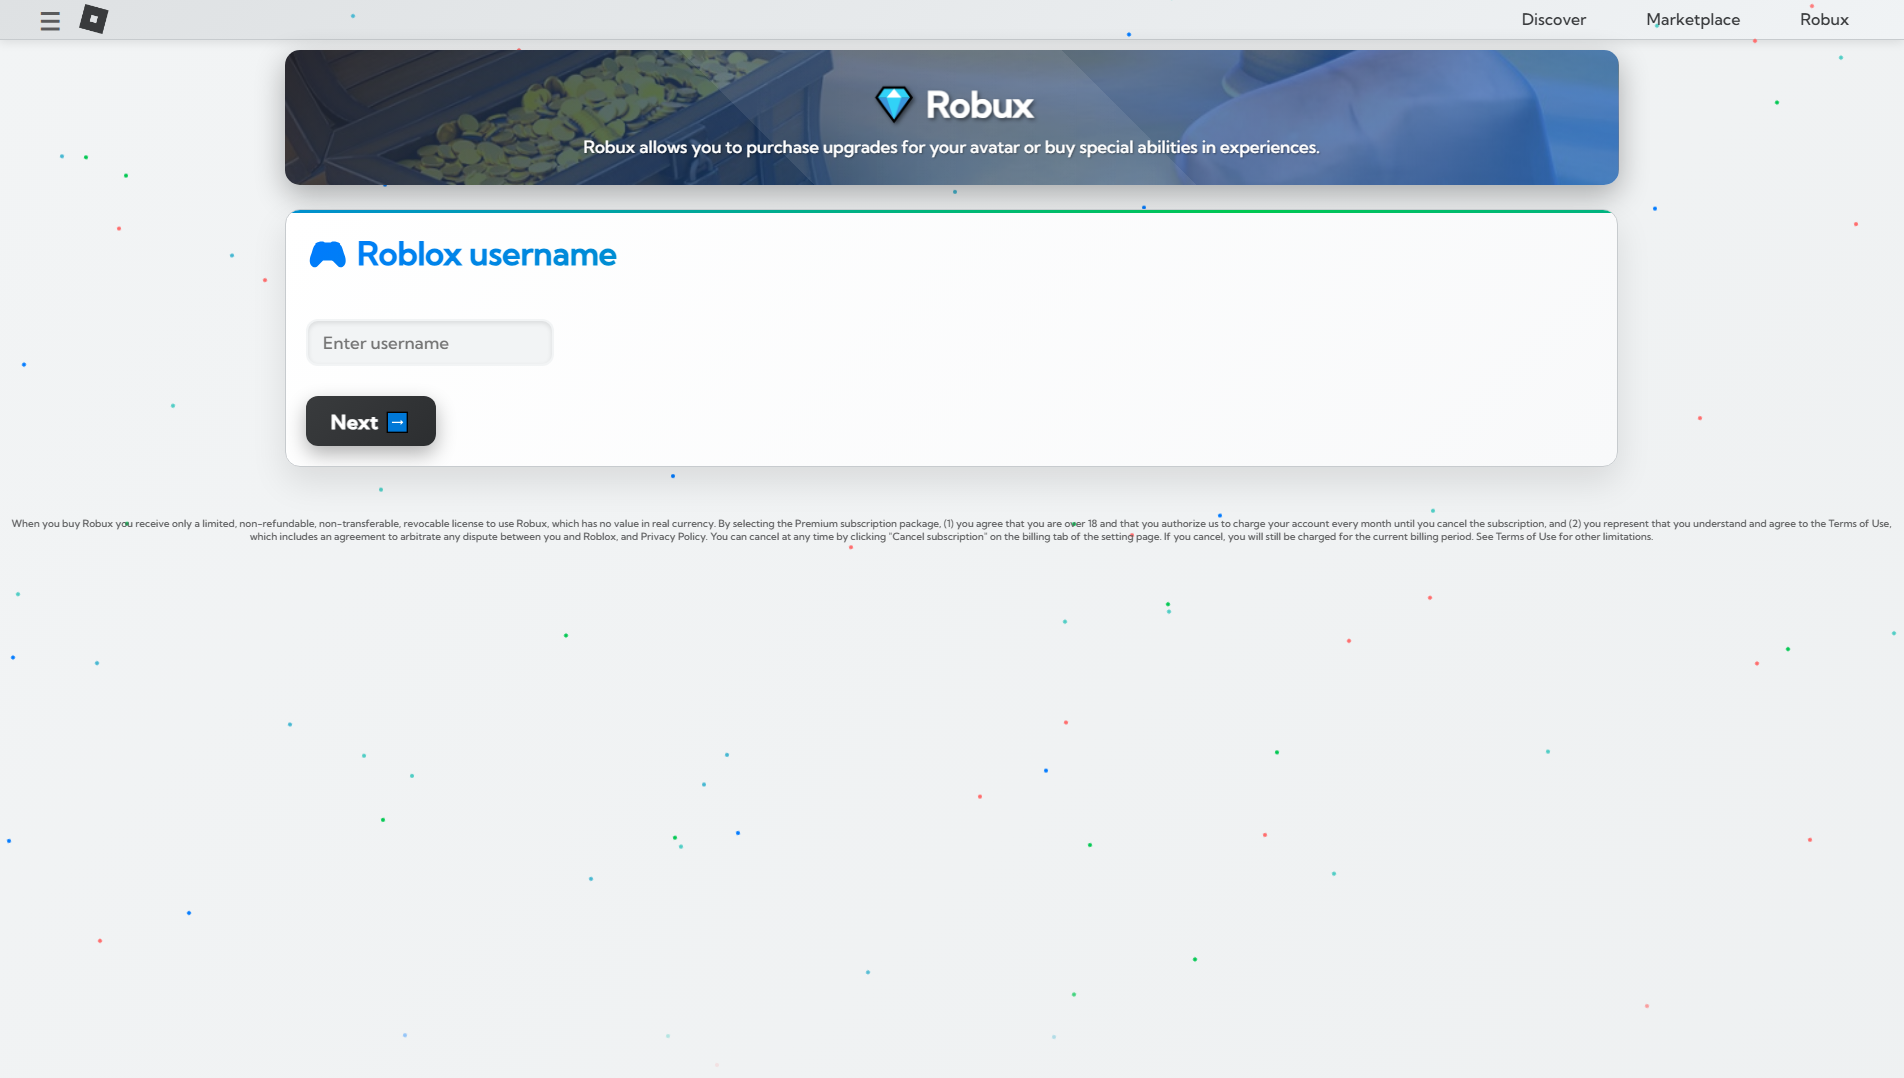The height and width of the screenshot is (1078, 1904).
Task: Focus the Enter username field
Action: pos(430,343)
